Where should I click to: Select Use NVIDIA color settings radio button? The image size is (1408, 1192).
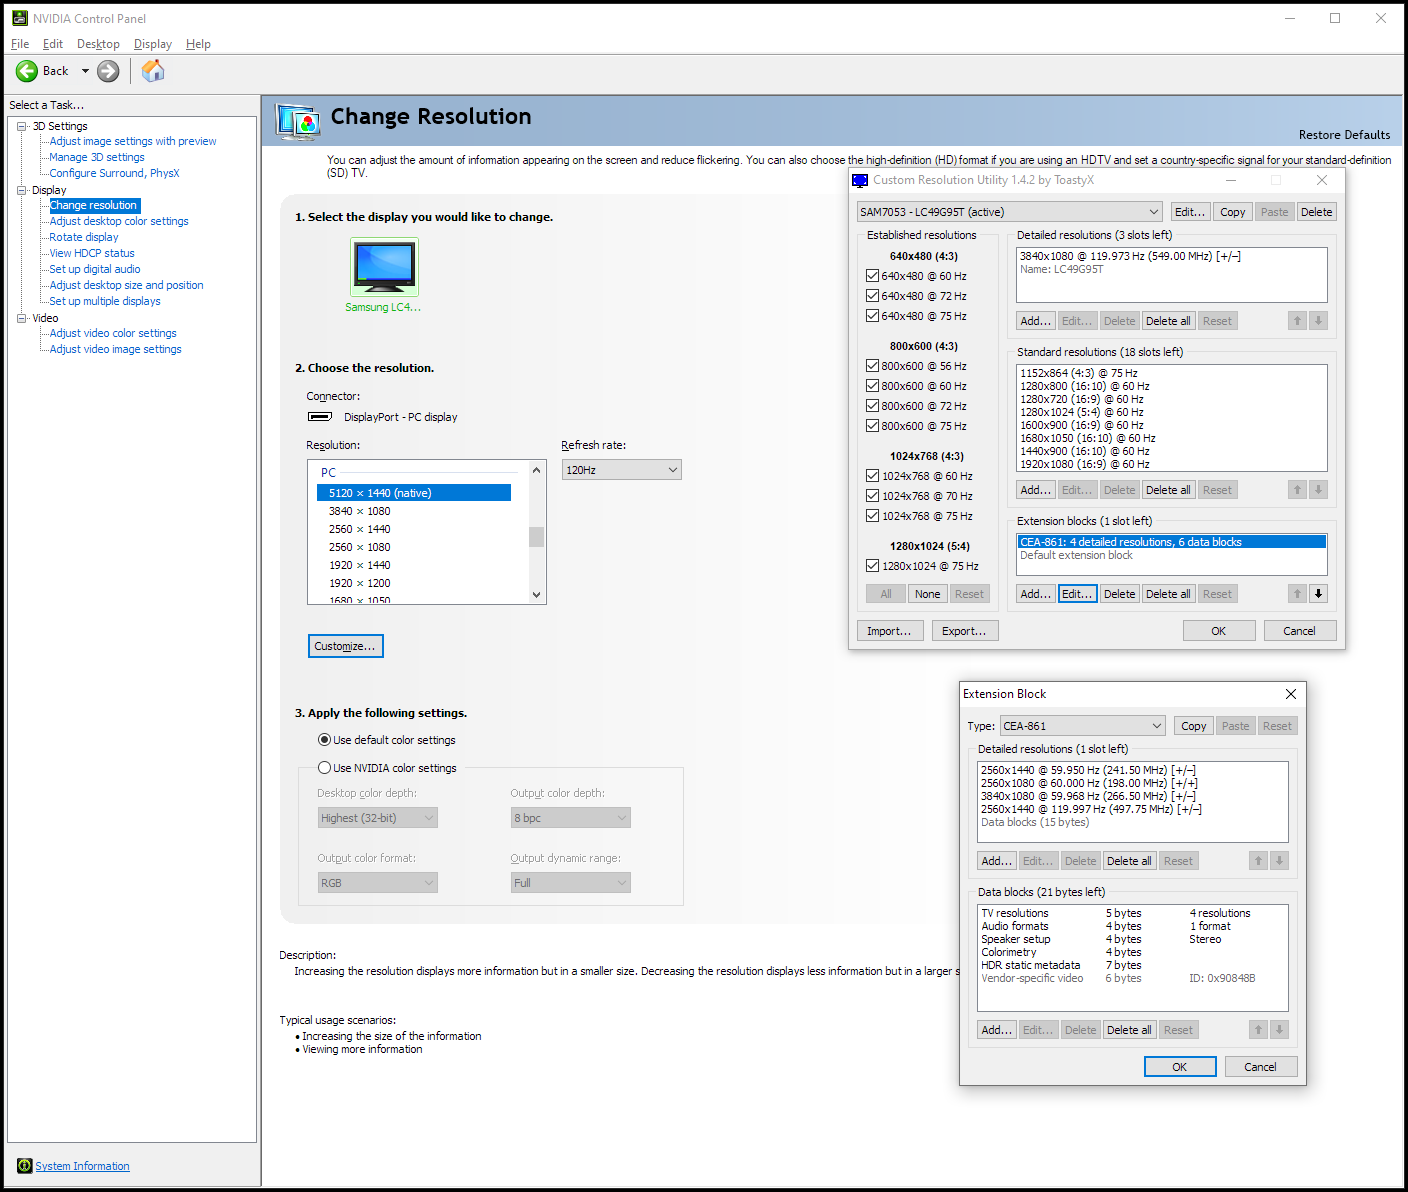(324, 768)
